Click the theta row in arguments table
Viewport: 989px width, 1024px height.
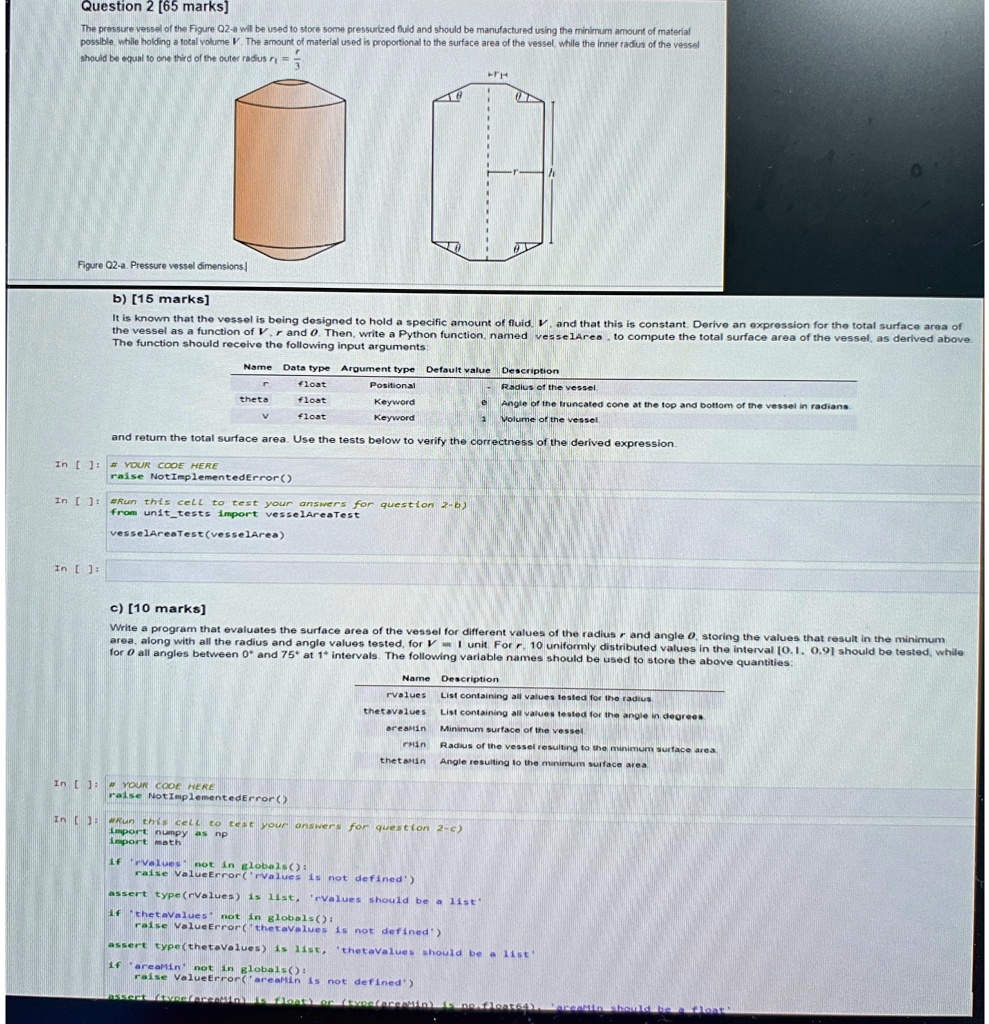pos(543,401)
